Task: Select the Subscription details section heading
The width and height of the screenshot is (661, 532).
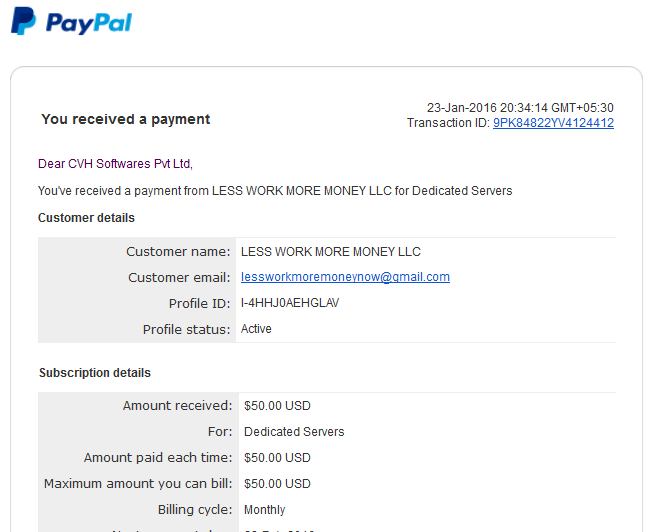Action: click(95, 373)
